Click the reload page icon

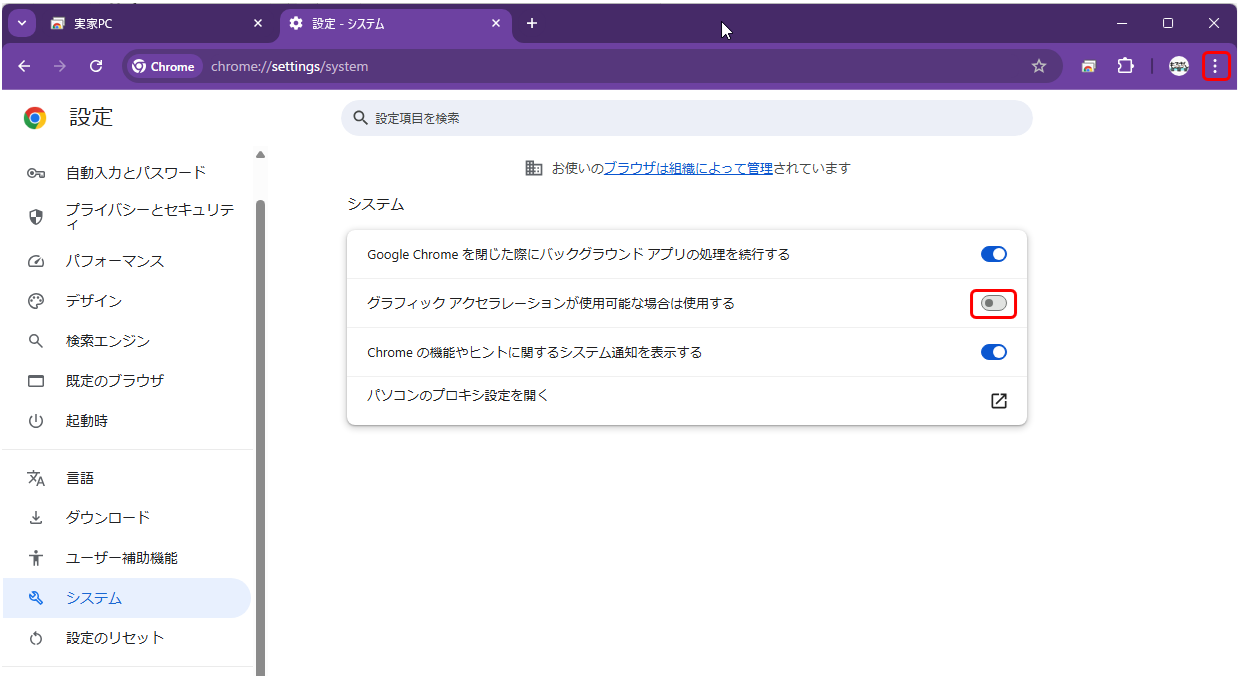point(96,66)
